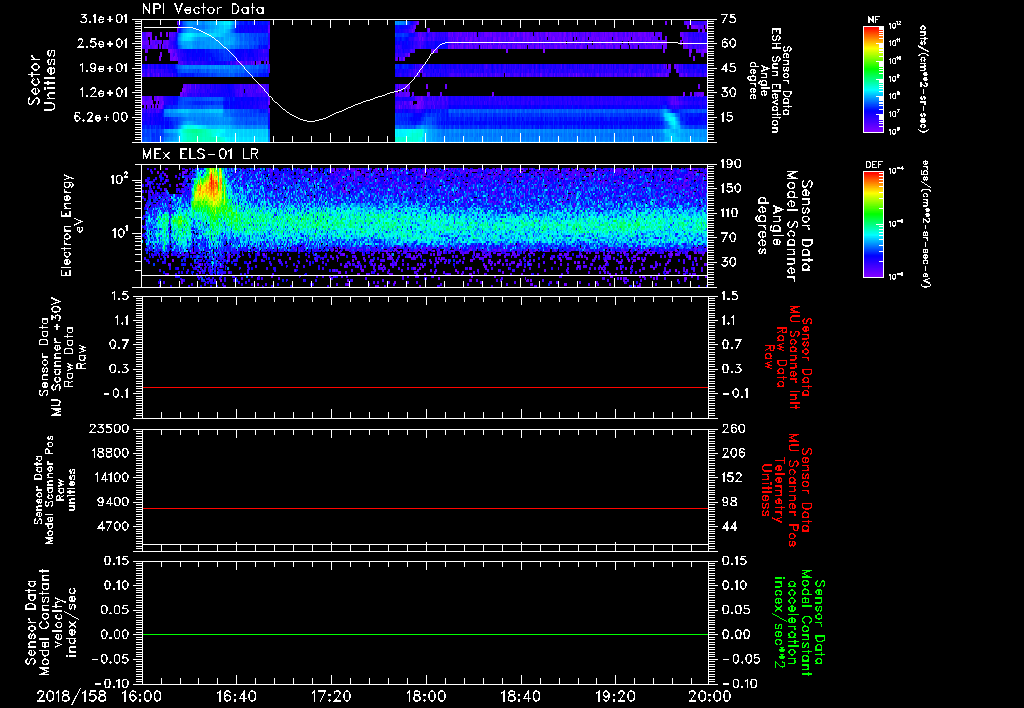Click the white sun elevation curve's minimum dip

pyautogui.click(x=312, y=121)
